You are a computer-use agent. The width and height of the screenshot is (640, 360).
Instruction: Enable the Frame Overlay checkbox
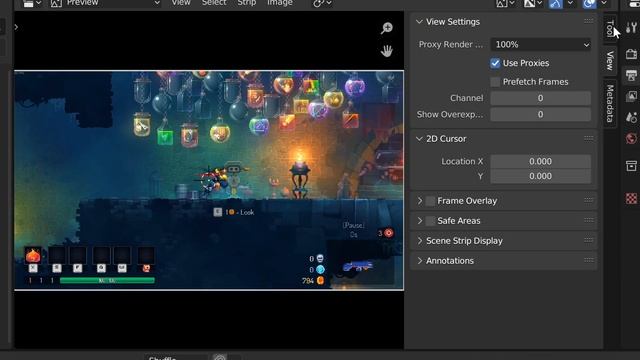click(x=430, y=201)
